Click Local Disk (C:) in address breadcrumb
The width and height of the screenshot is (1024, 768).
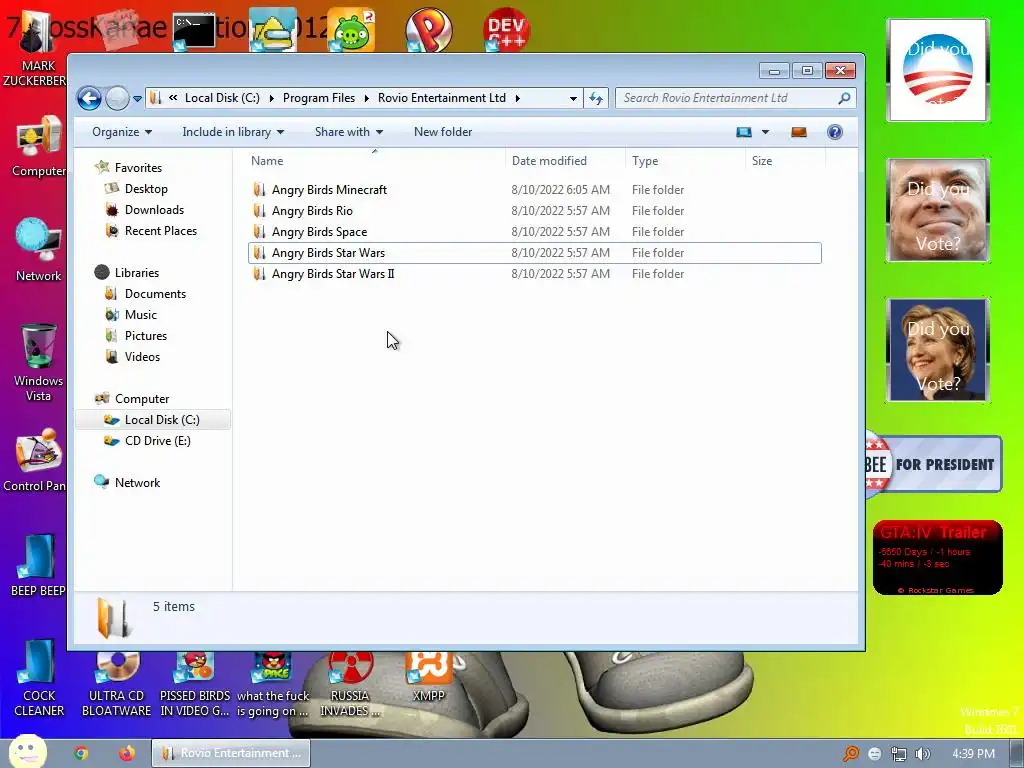[x=222, y=98]
